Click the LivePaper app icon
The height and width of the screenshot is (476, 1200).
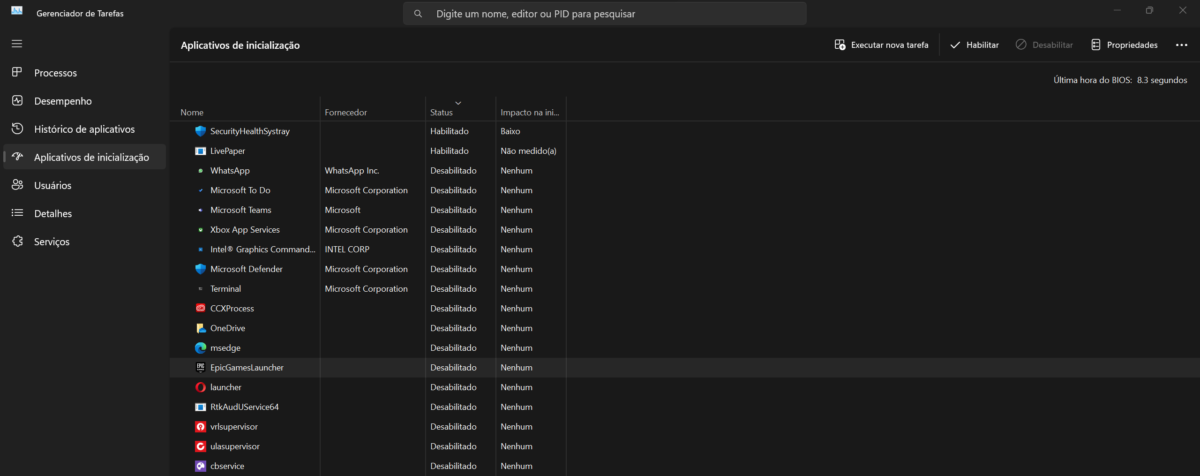click(200, 151)
